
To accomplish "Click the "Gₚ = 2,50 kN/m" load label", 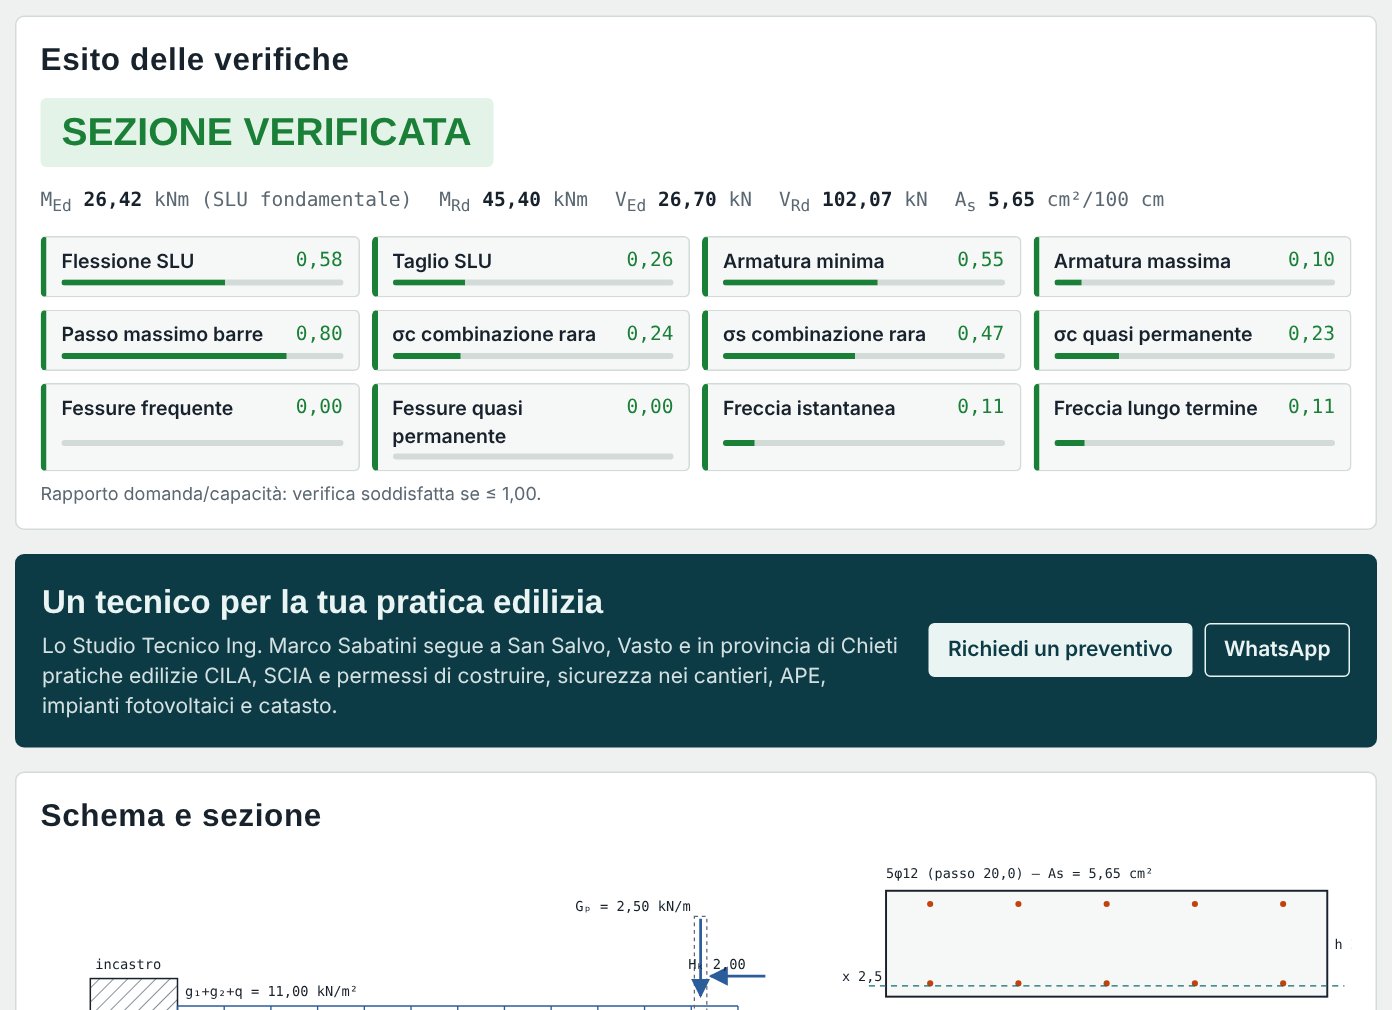I will (633, 906).
